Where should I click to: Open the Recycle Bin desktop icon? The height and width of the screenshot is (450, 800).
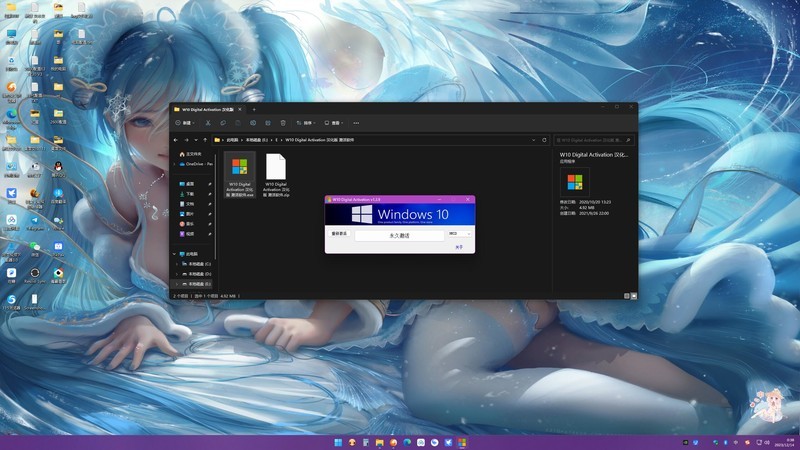[11, 63]
